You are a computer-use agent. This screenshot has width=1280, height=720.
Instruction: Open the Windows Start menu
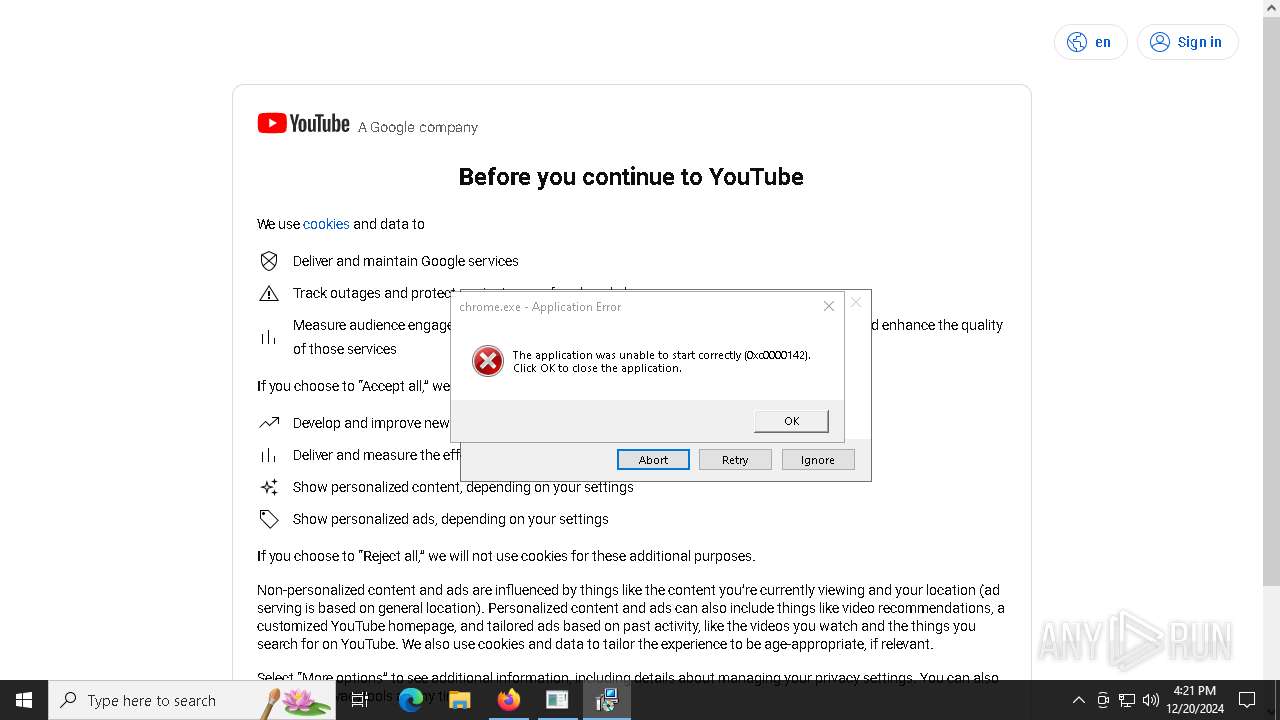pos(24,700)
